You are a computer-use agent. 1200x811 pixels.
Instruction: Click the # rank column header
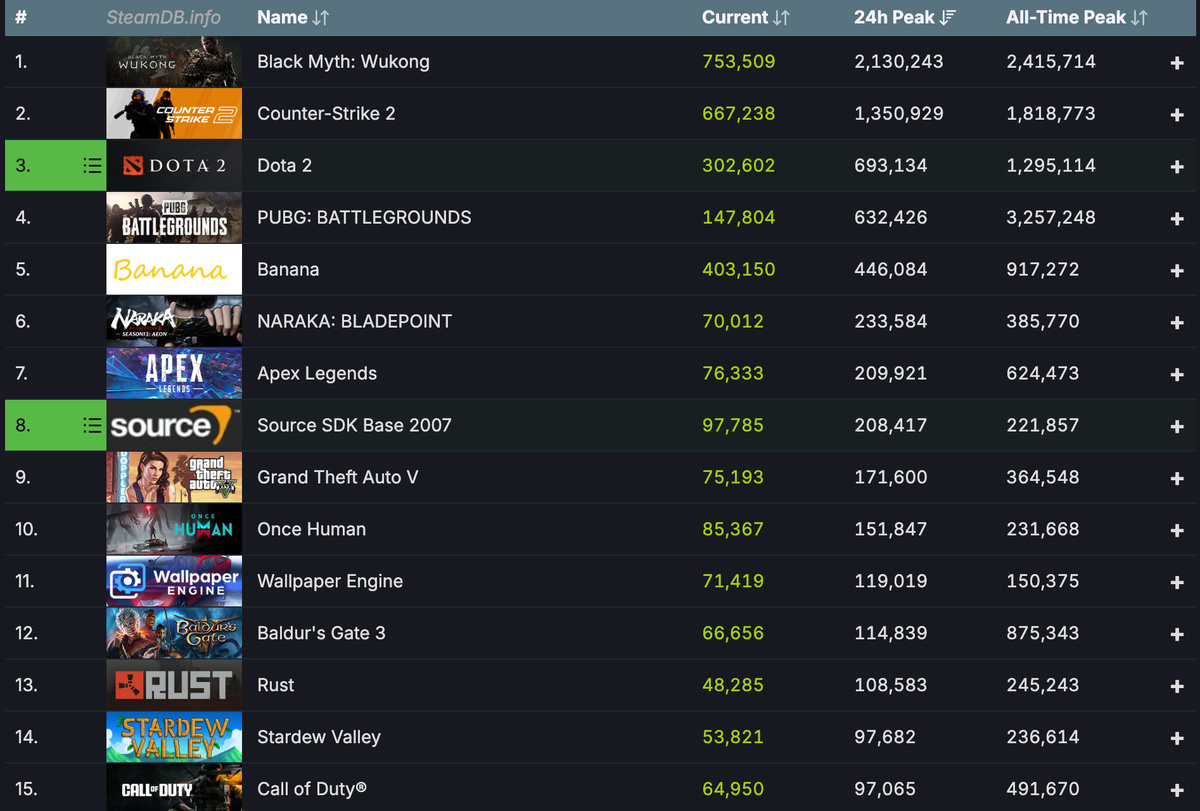click(21, 17)
